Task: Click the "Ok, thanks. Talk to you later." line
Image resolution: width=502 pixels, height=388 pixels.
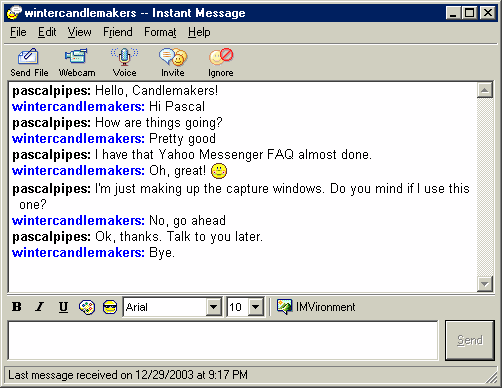Action: (138, 237)
